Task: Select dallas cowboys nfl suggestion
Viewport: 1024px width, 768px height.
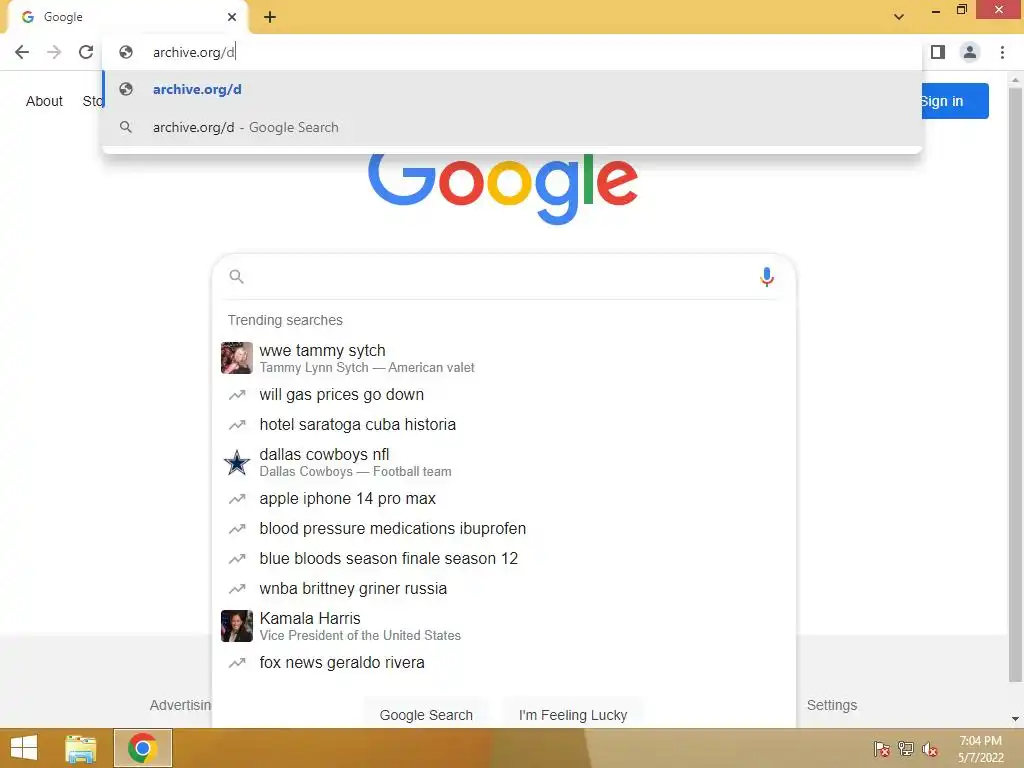Action: (503, 462)
